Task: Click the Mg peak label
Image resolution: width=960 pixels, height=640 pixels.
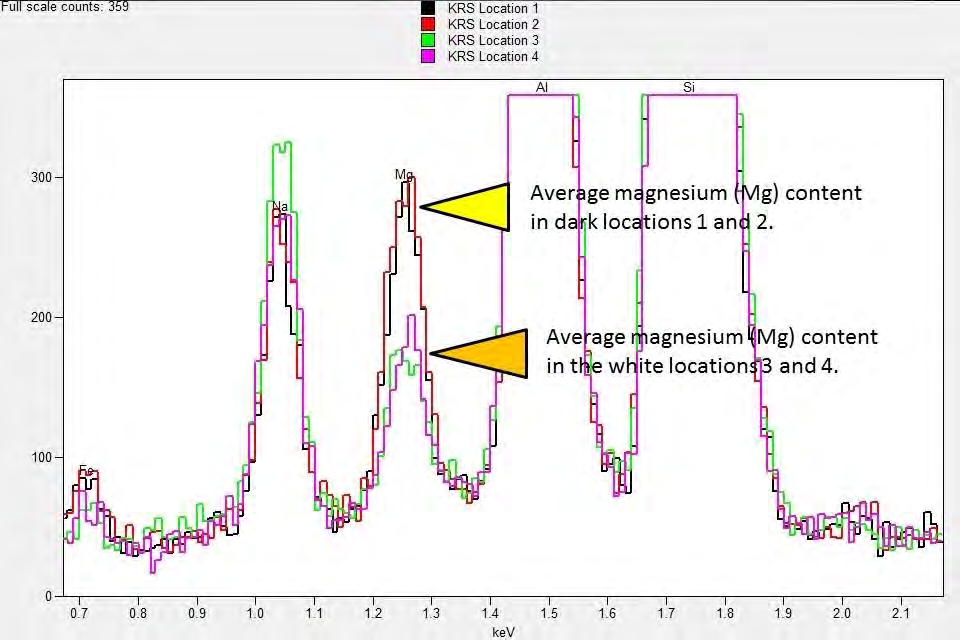Action: [x=404, y=174]
